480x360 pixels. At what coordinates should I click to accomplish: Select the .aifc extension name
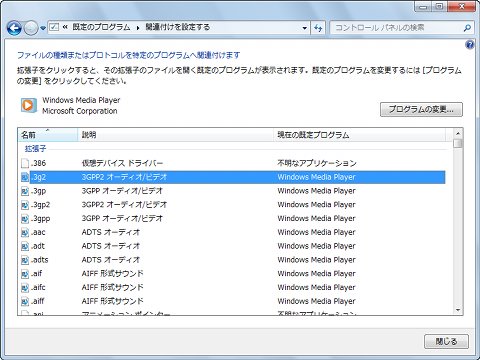(38, 288)
